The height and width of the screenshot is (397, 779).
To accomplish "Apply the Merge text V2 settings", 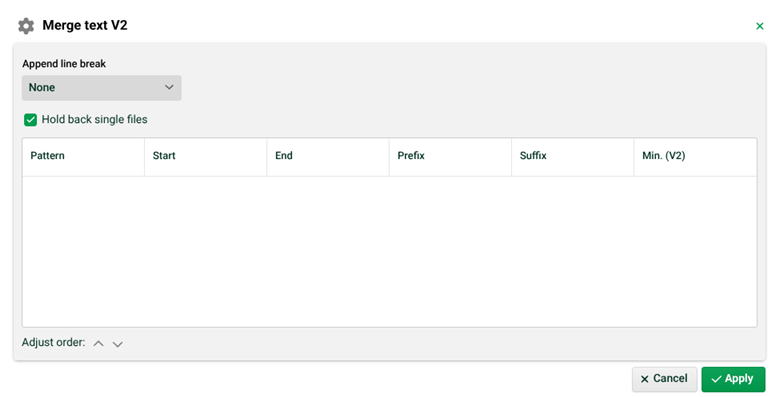I will pyautogui.click(x=733, y=379).
